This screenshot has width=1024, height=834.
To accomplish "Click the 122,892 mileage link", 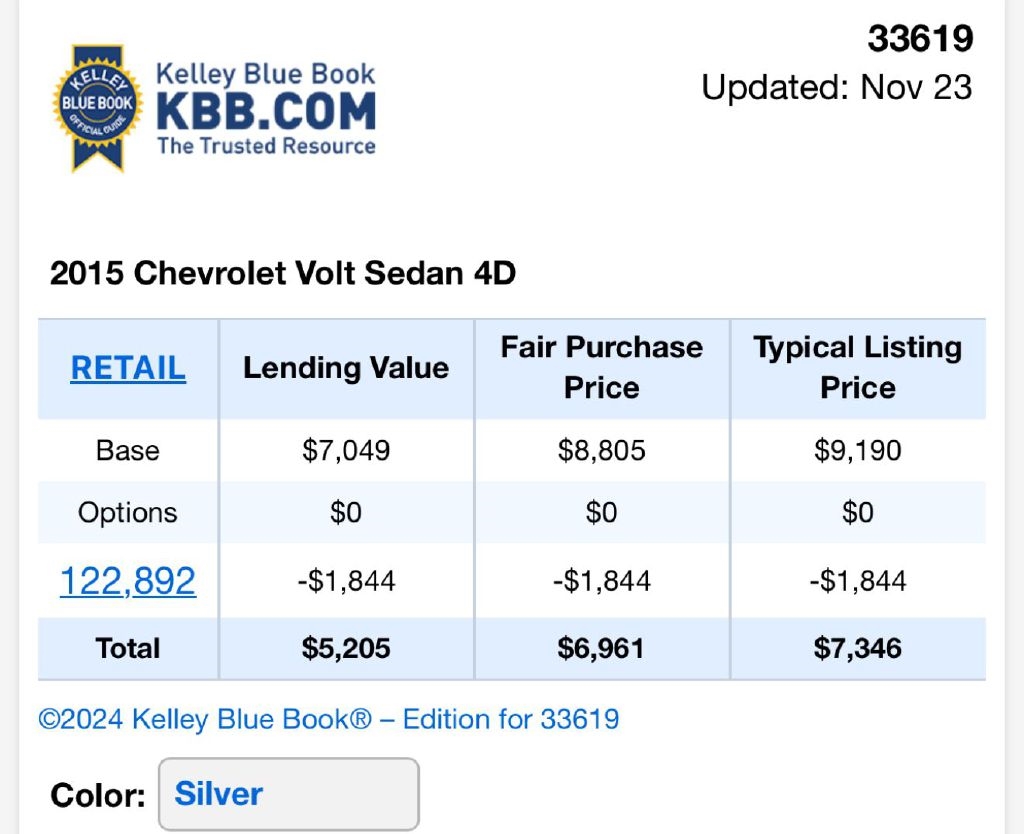I will click(x=128, y=580).
